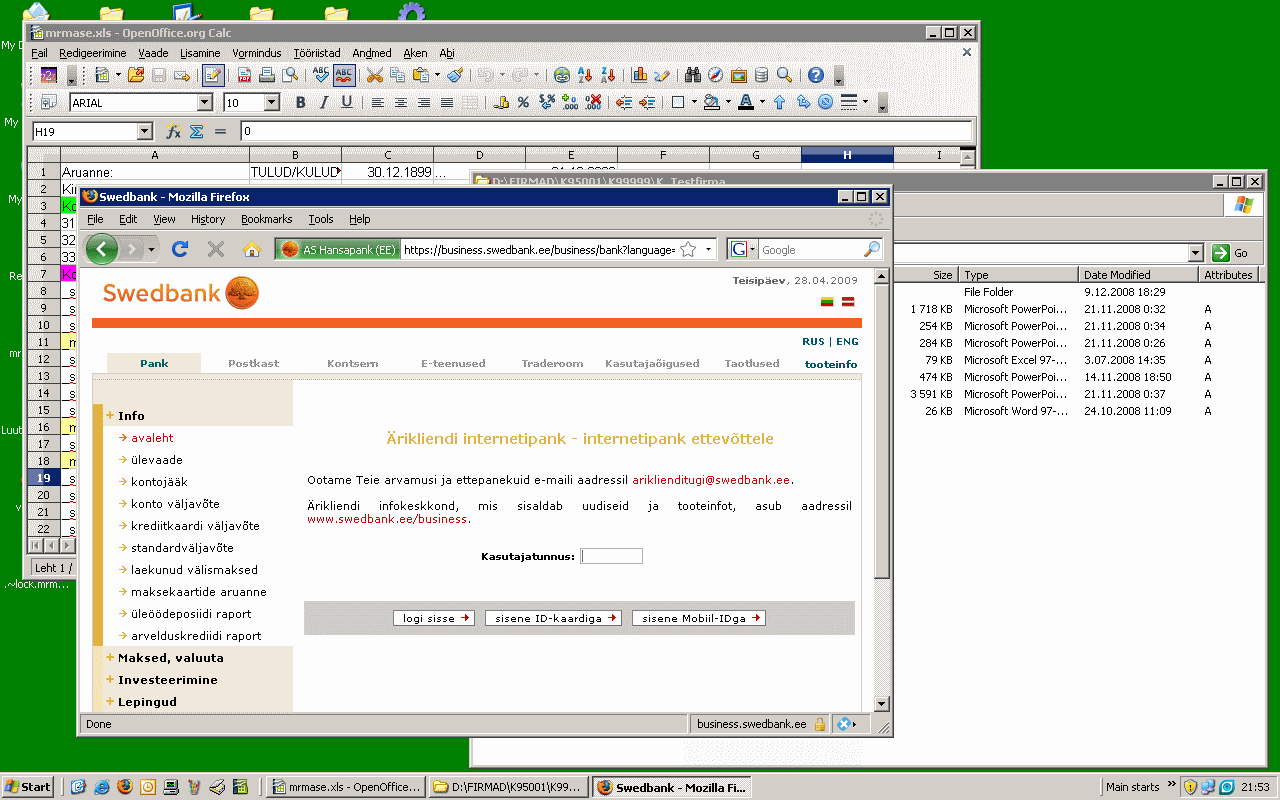
Task: Toggle Bold formatting in Calc
Action: [300, 102]
